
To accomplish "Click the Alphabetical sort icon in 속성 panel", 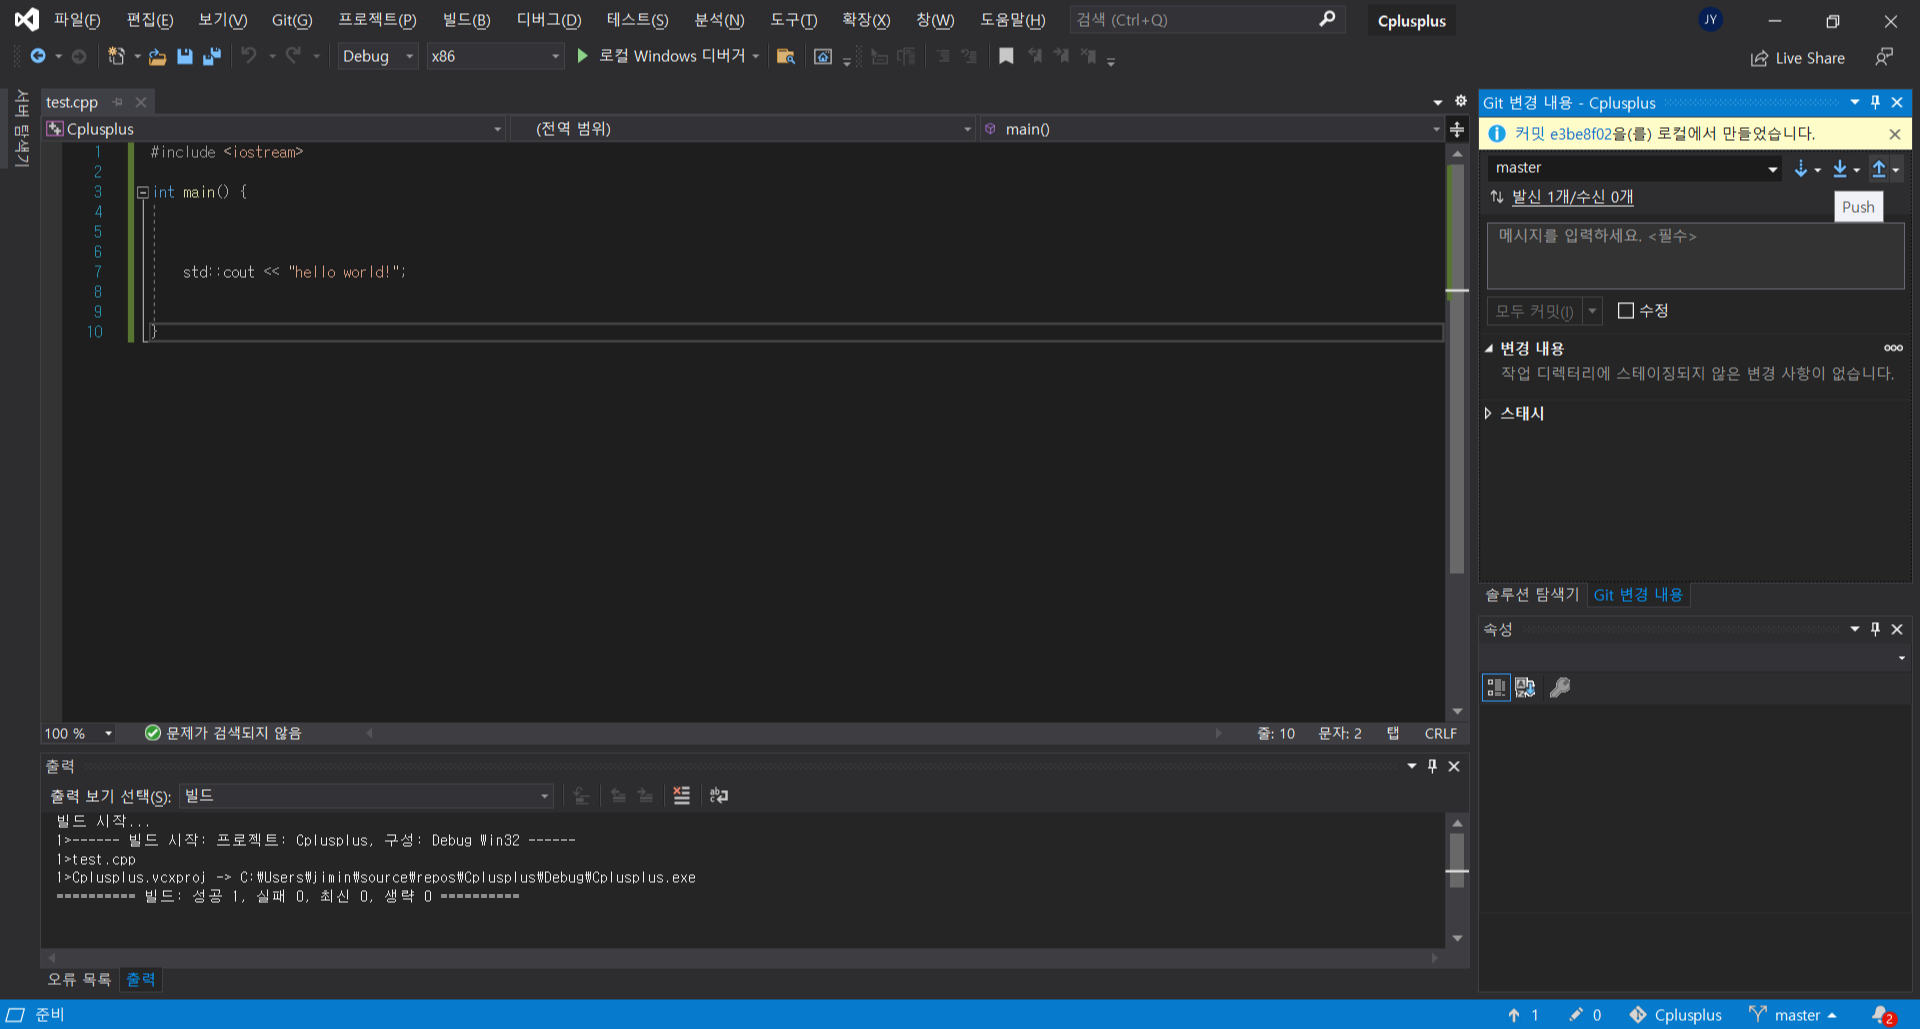I will [x=1525, y=687].
